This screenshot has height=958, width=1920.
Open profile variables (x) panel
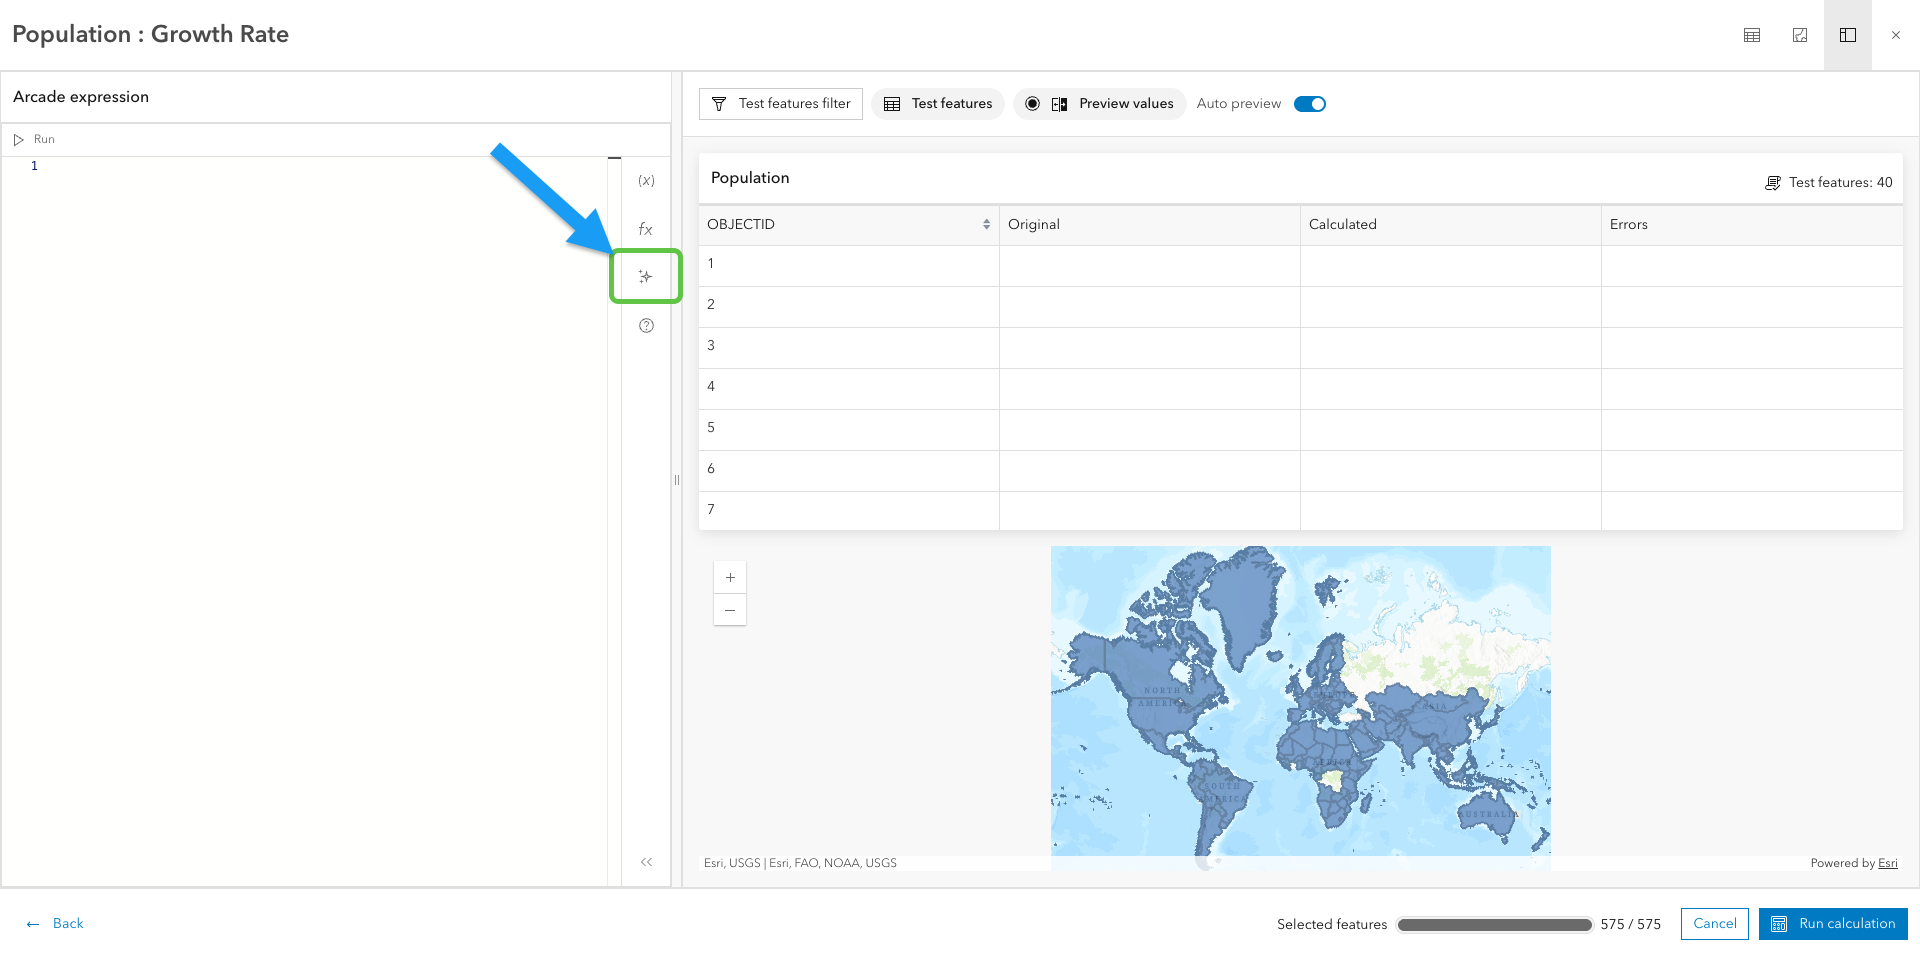(646, 181)
